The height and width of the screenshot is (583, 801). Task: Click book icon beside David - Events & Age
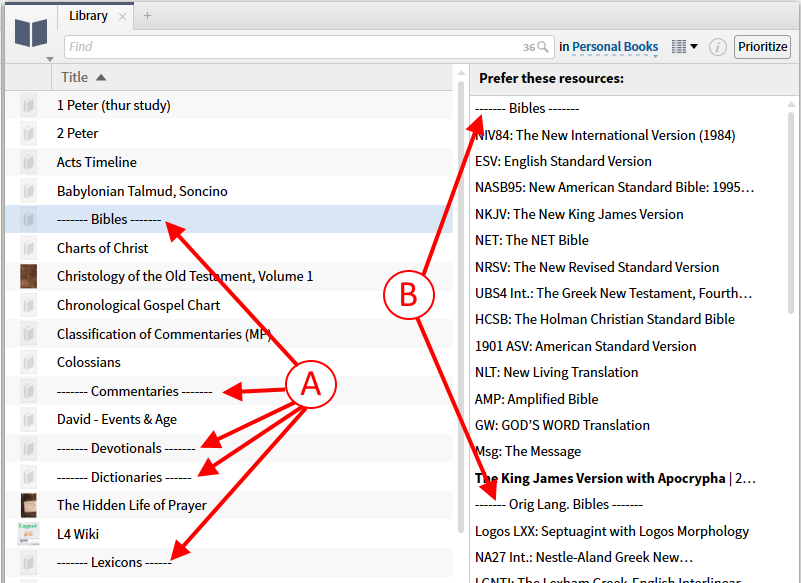point(29,419)
